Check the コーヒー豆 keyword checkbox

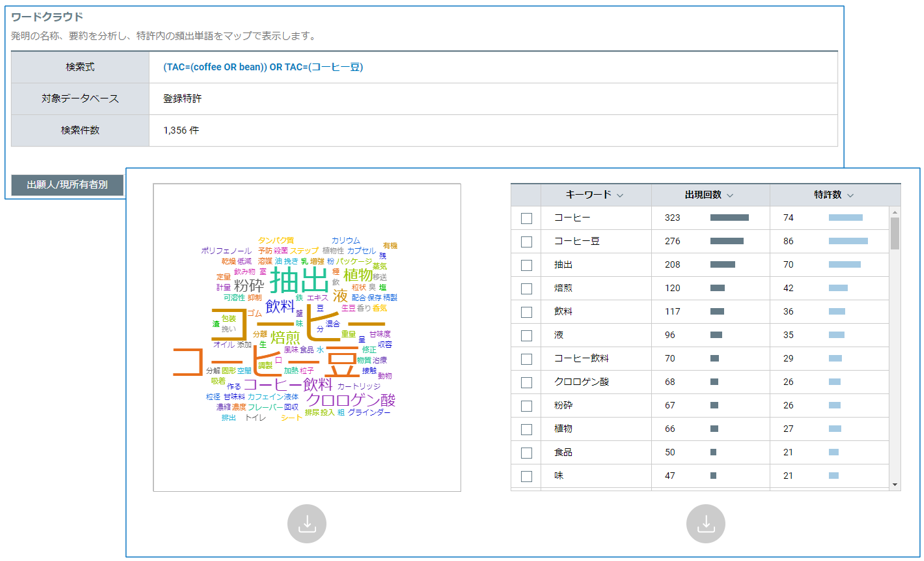pos(526,241)
